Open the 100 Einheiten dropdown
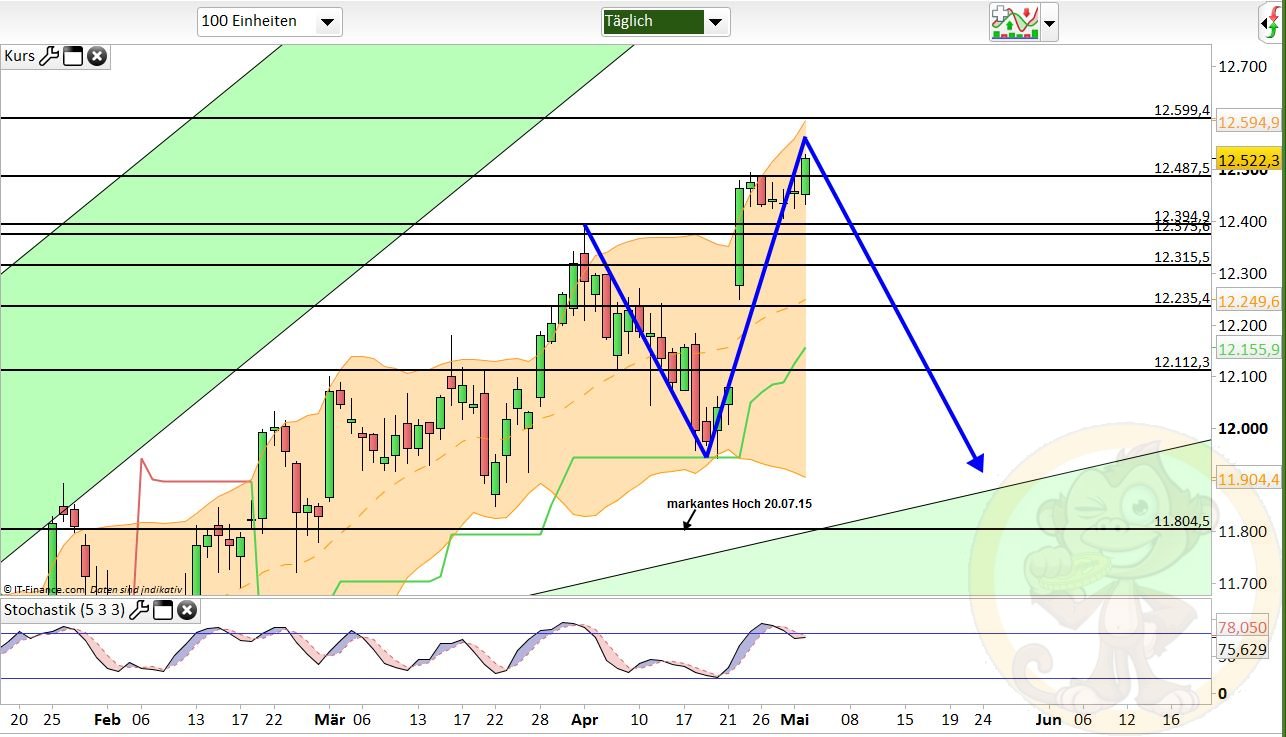The height and width of the screenshot is (737, 1286). (269, 21)
